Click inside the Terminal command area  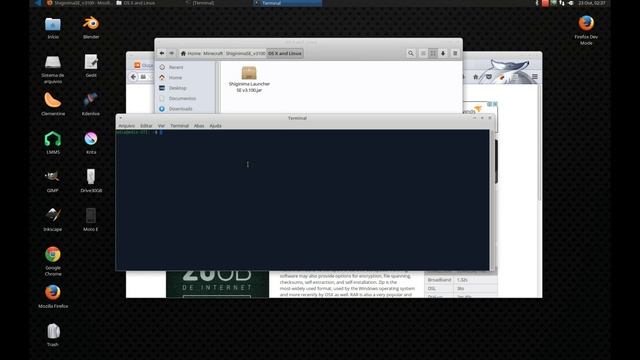(302, 200)
